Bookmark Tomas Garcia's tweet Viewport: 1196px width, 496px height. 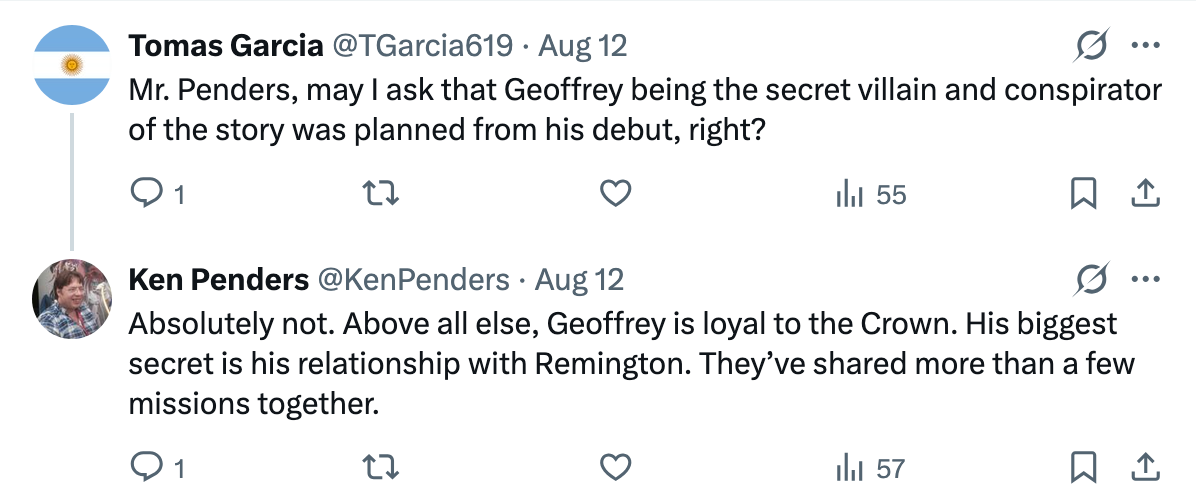pyautogui.click(x=1083, y=195)
